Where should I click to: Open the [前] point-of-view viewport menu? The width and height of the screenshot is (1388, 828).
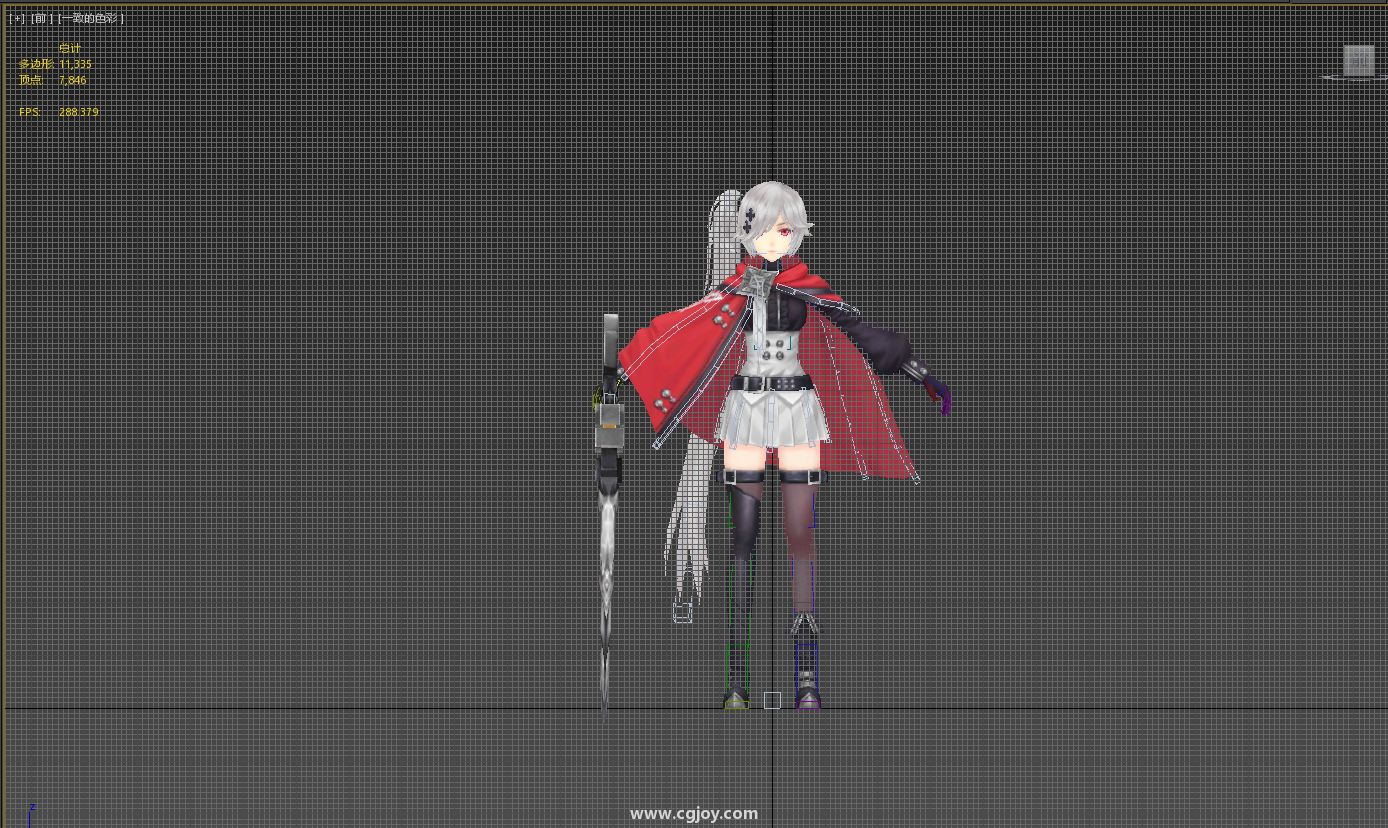point(40,18)
